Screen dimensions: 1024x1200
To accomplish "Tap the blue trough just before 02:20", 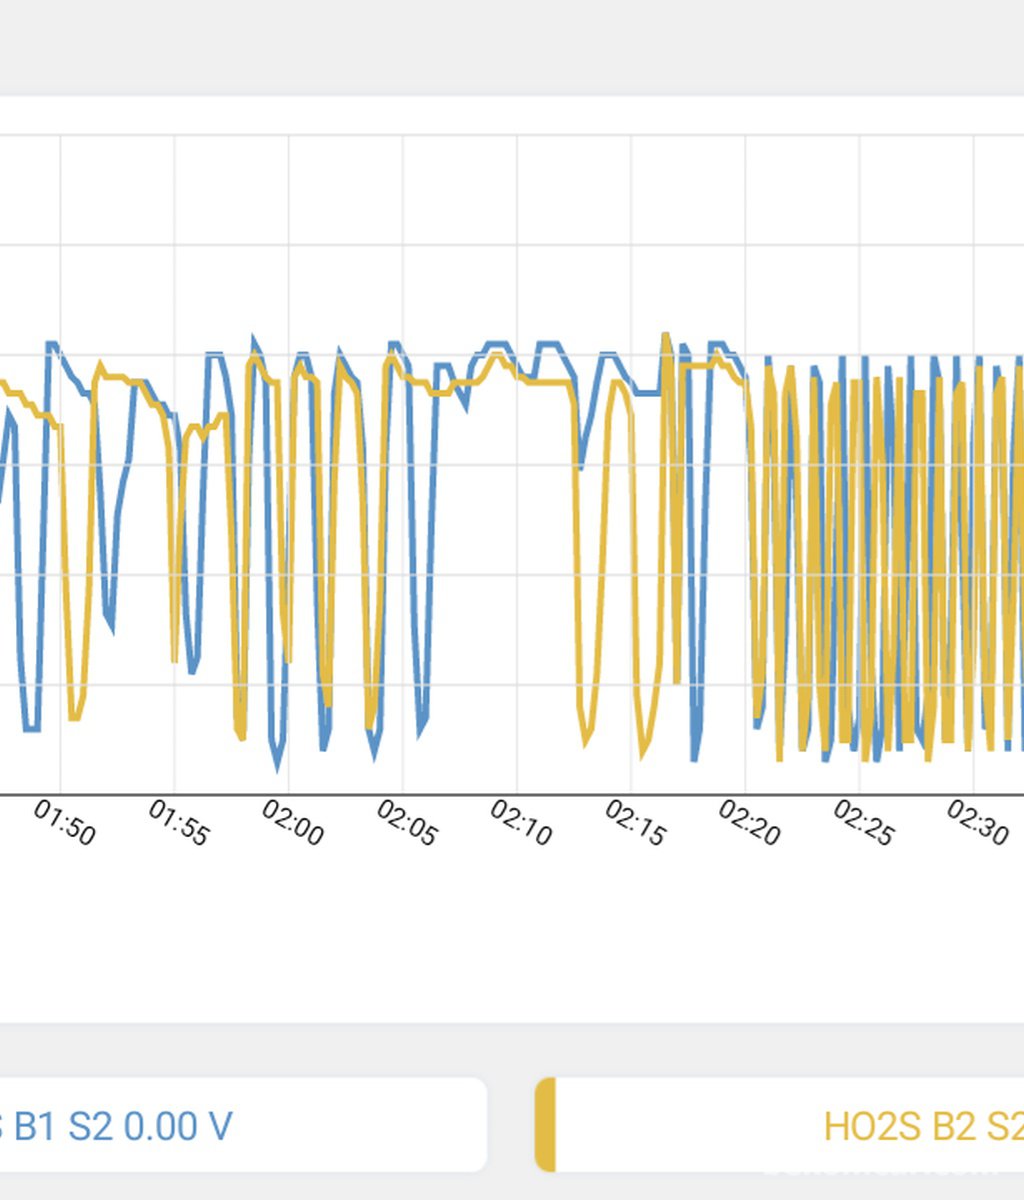I will (x=695, y=754).
